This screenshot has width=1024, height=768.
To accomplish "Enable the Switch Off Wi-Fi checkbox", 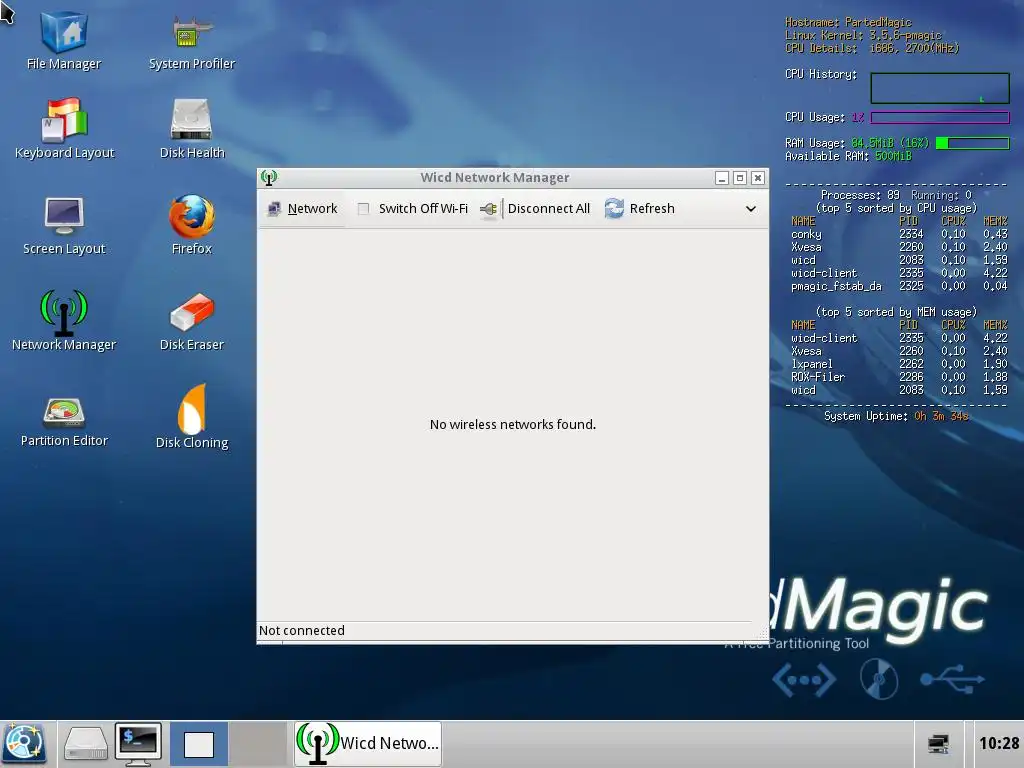I will tap(364, 208).
